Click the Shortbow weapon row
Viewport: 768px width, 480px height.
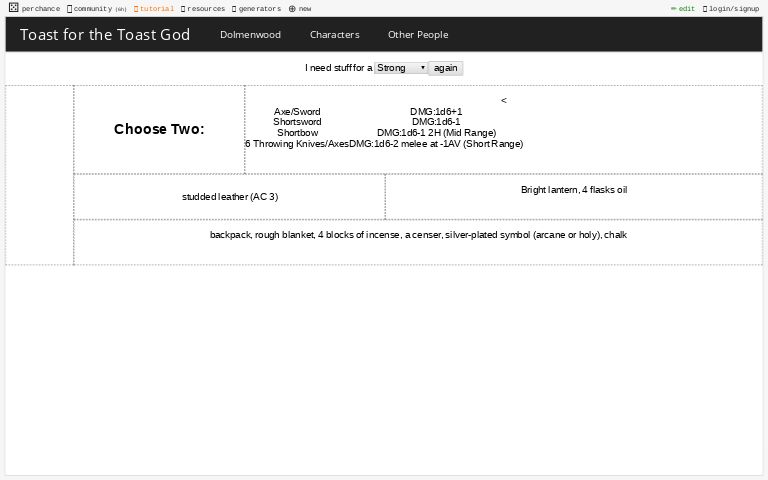point(297,133)
